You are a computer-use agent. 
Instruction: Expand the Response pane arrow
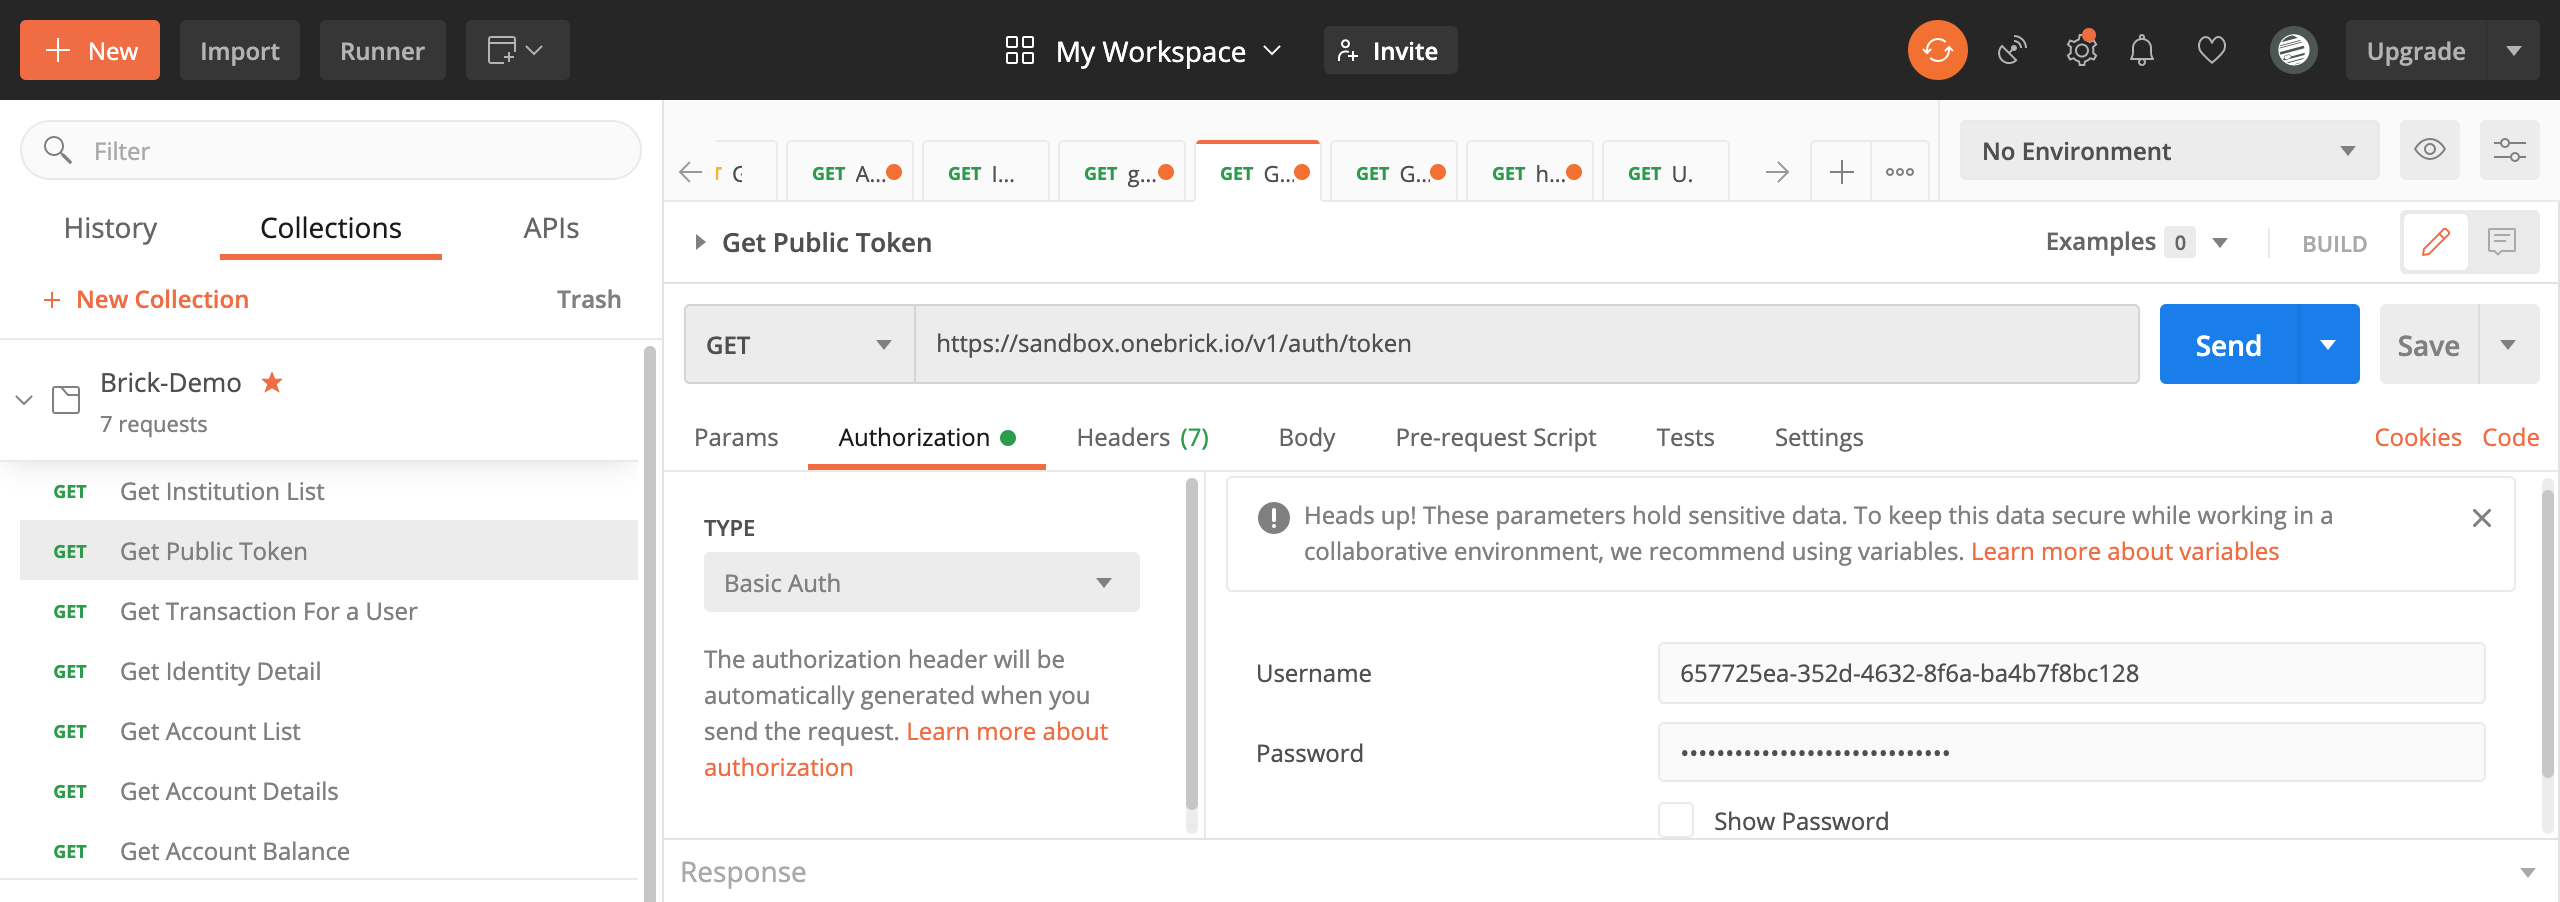point(2527,872)
